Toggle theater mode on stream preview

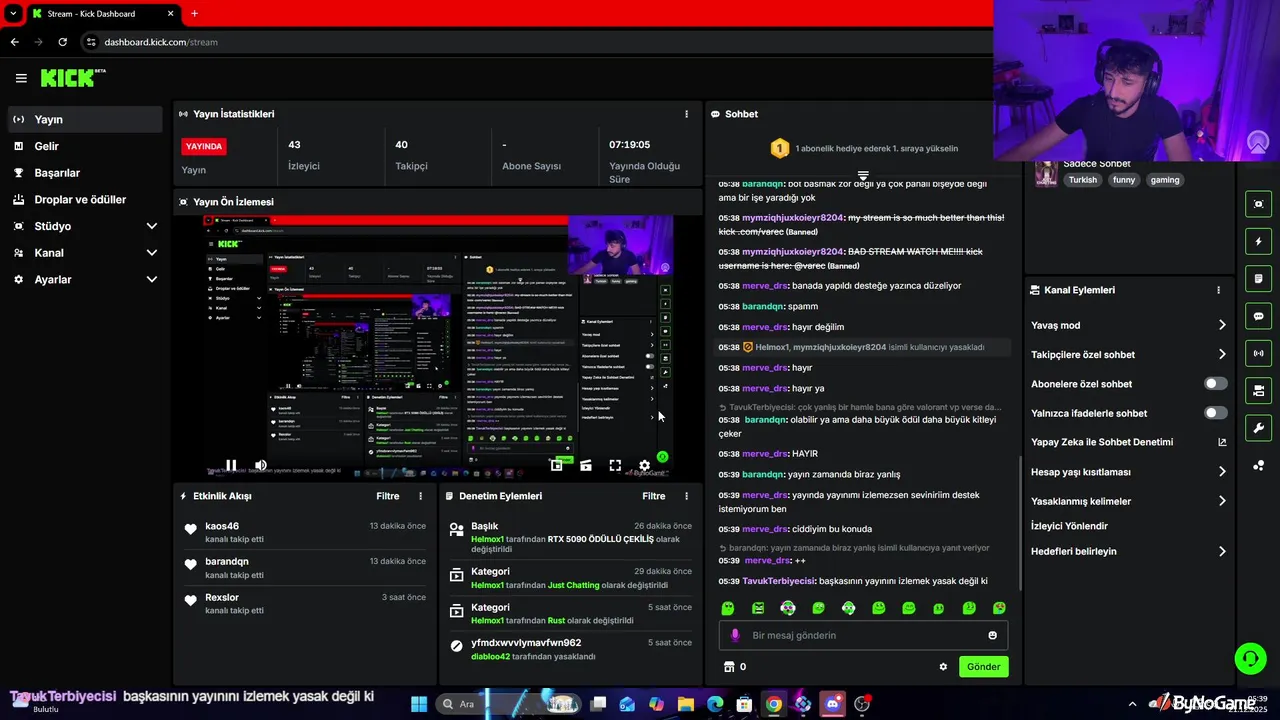tap(586, 465)
